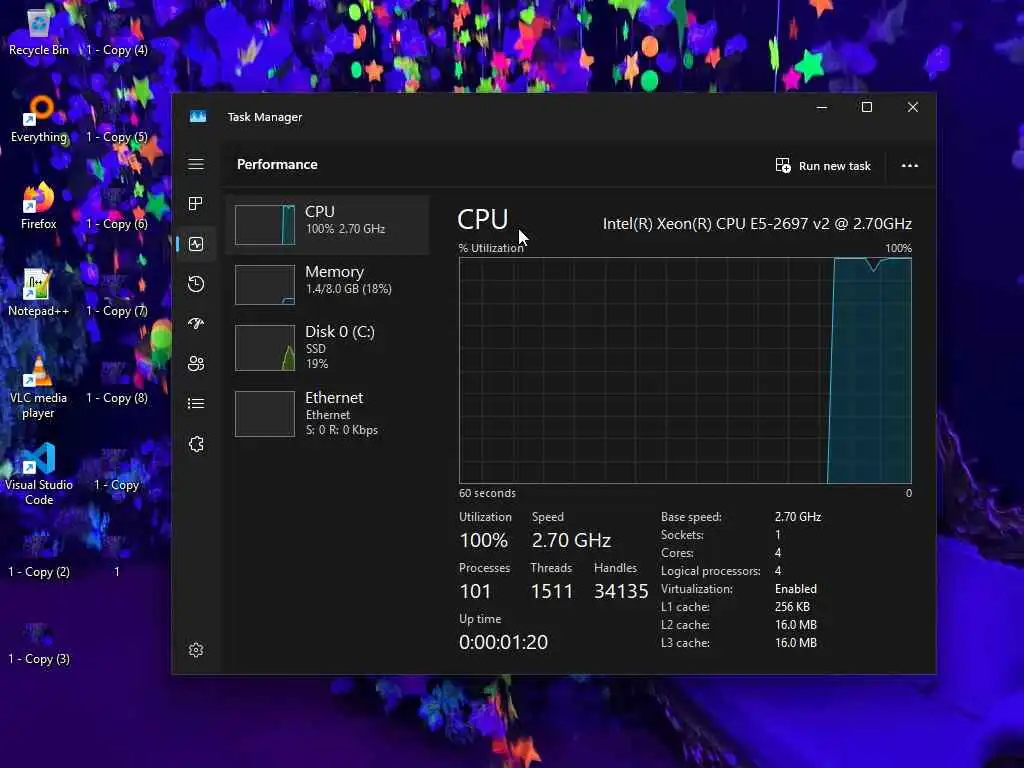This screenshot has height=768, width=1024.
Task: Select the Recycle Bin desktop icon
Action: point(39,33)
